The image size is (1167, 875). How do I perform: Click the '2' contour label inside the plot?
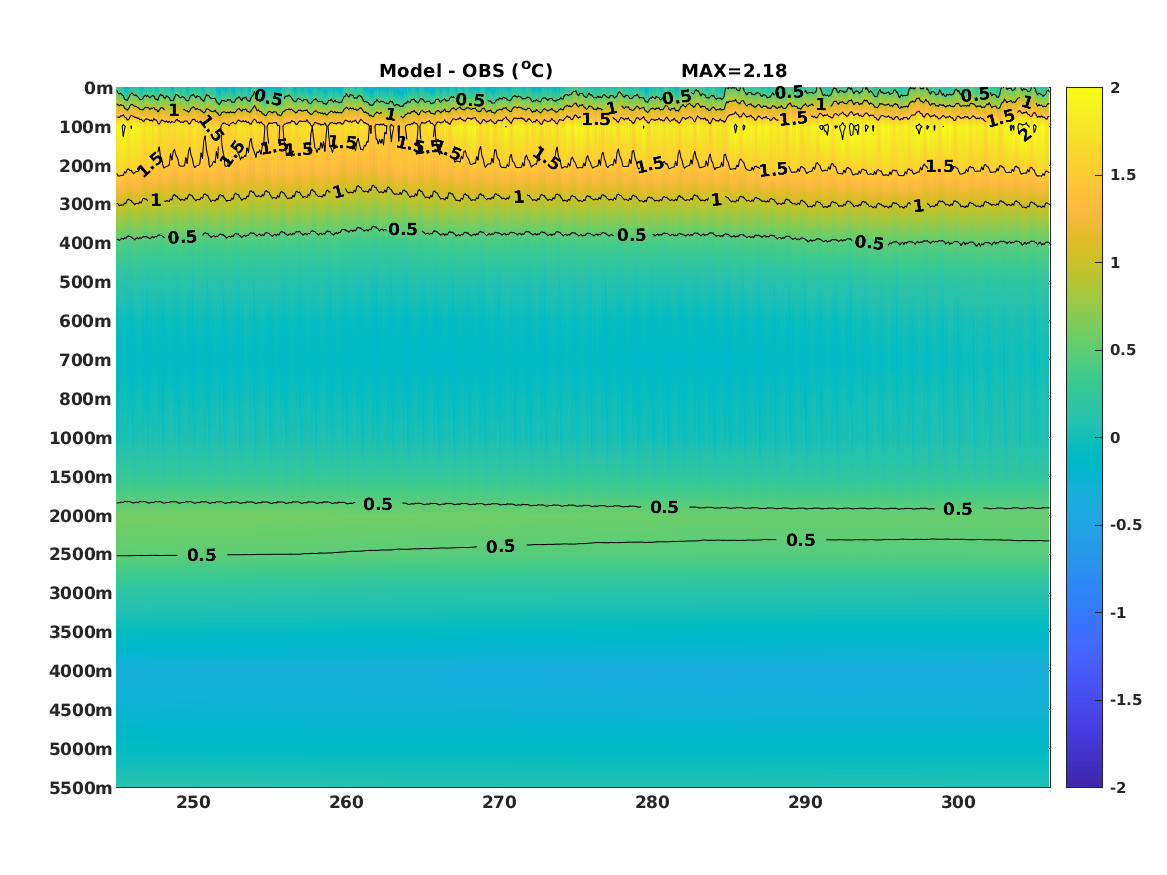[1026, 135]
